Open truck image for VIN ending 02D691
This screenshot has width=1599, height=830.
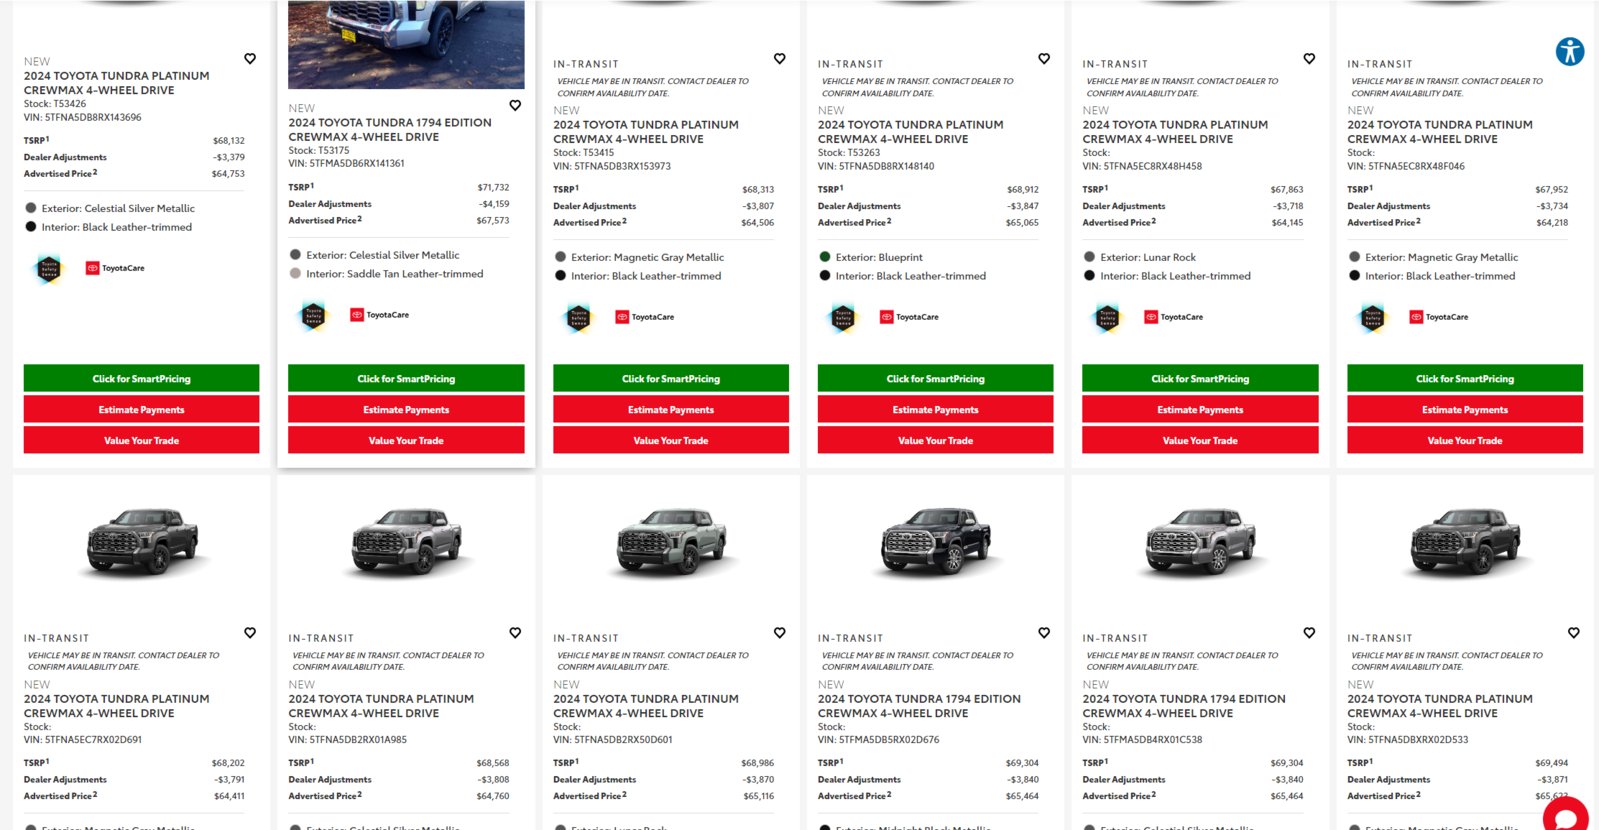142,541
